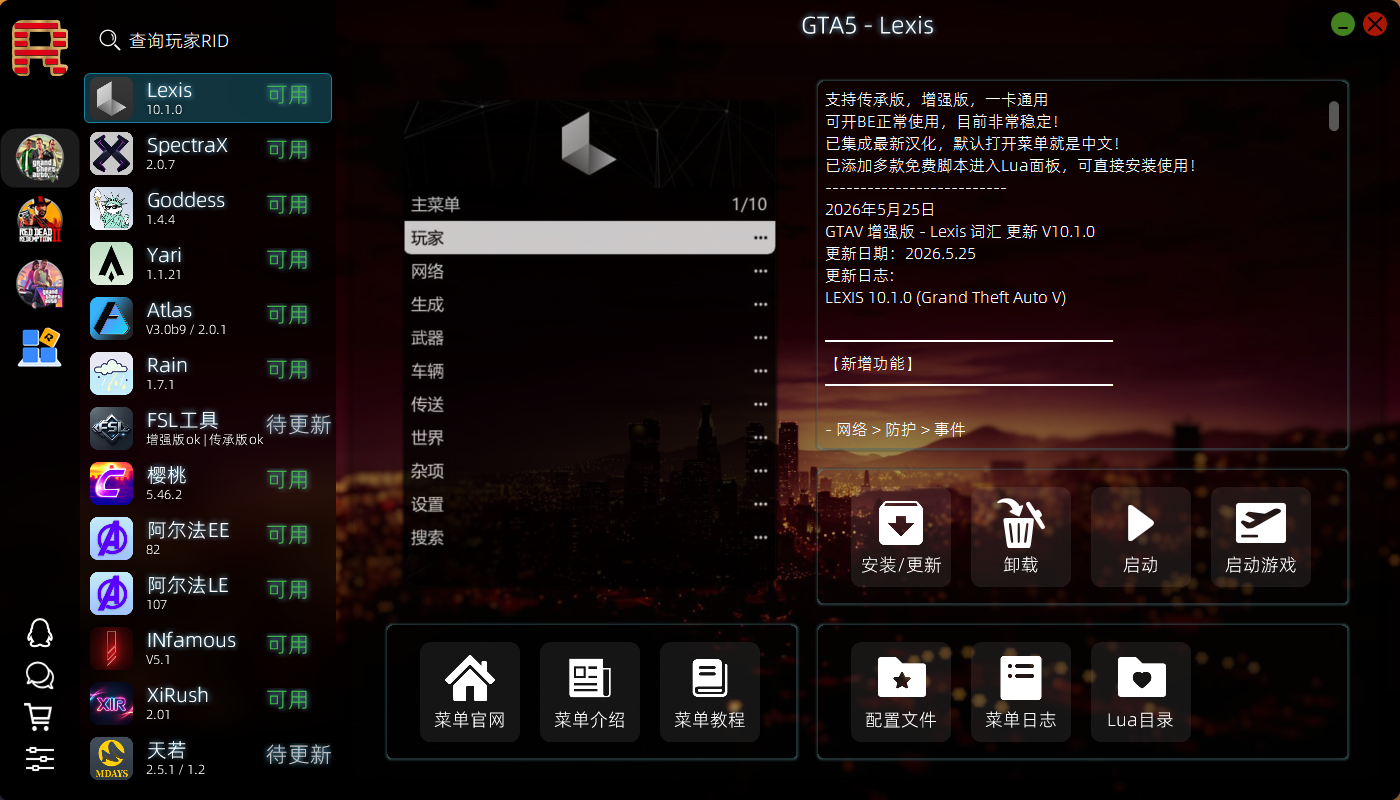Click 可用 status next to SpectraX
Screen dimensions: 1400x800
tap(288, 150)
